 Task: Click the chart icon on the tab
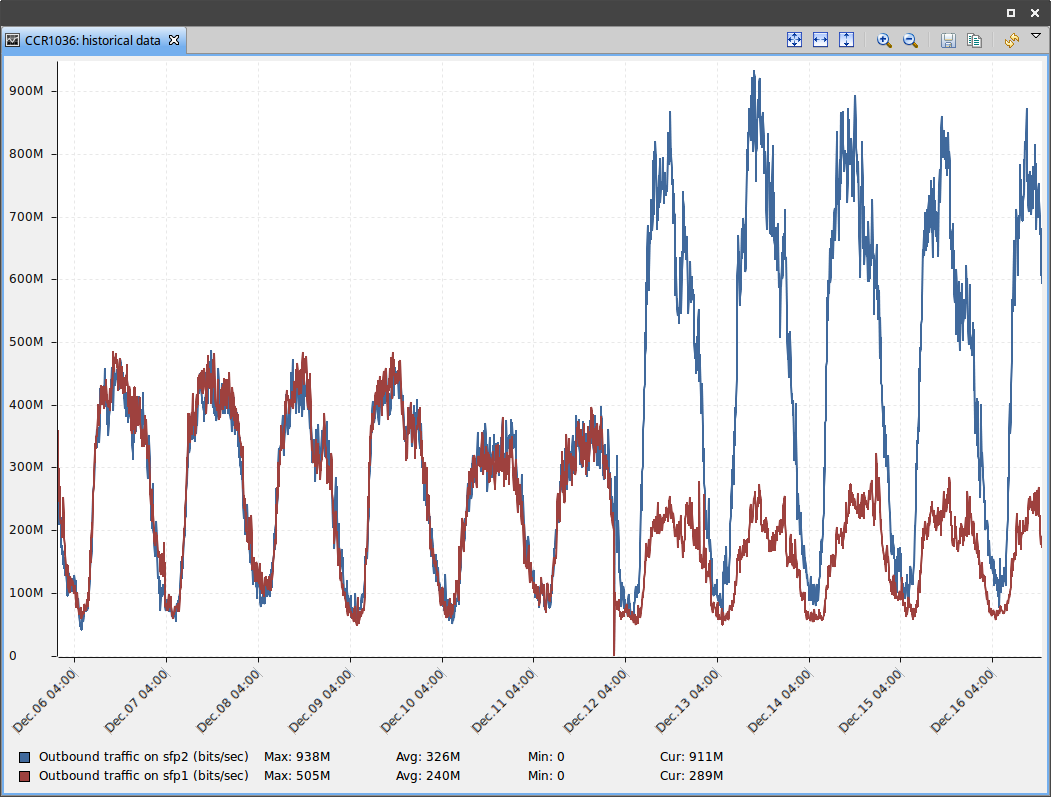tap(13, 41)
